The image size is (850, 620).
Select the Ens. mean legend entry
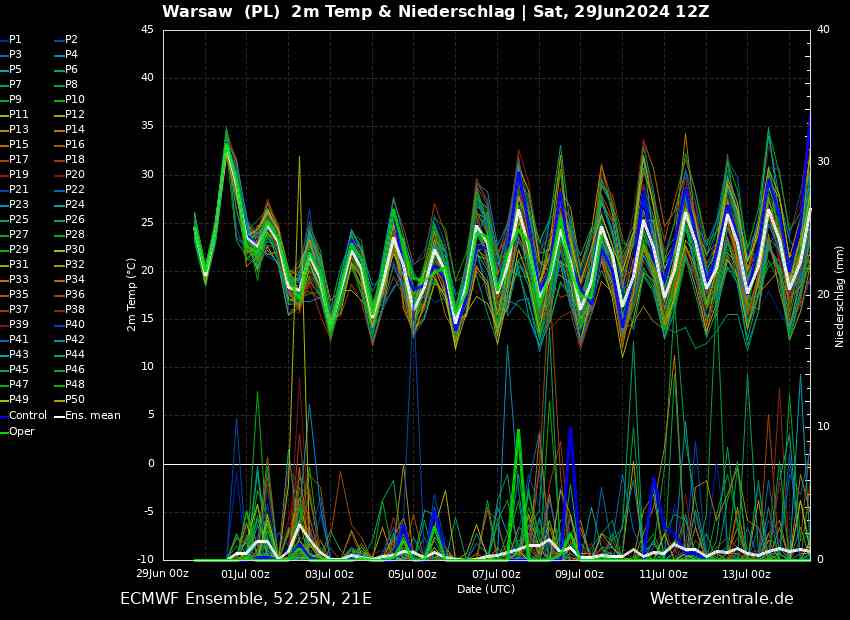pyautogui.click(x=93, y=415)
